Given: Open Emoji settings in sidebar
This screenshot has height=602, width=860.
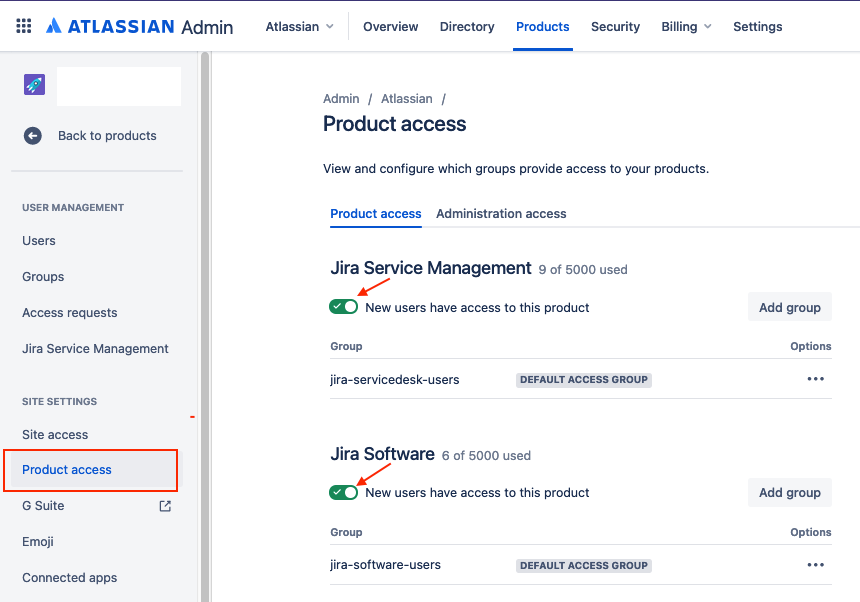Looking at the screenshot, I should [38, 542].
